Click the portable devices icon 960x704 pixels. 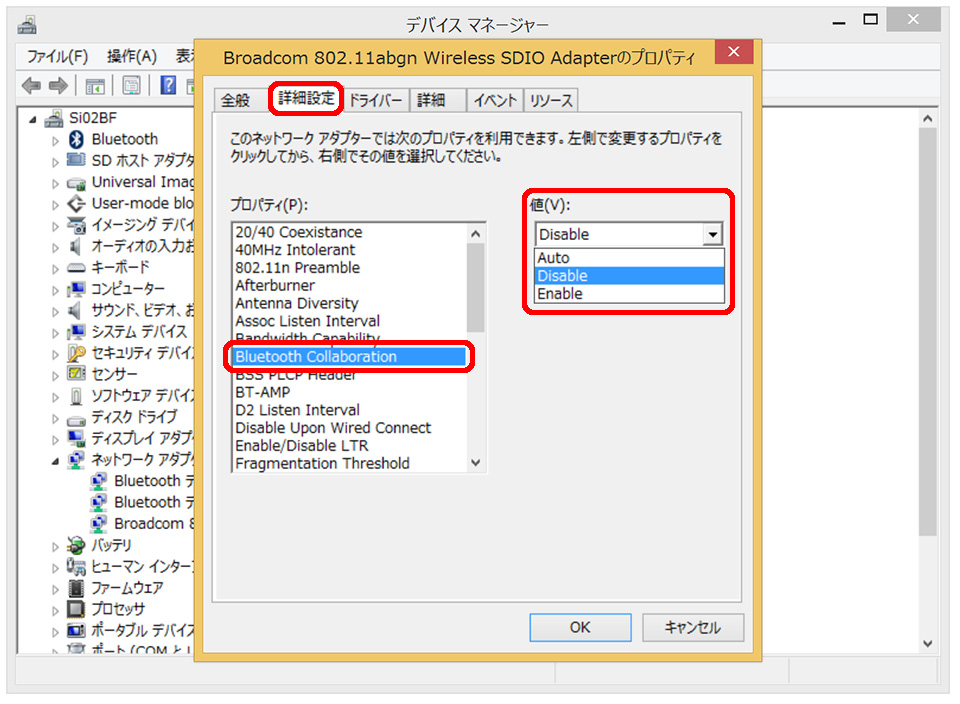point(76,630)
